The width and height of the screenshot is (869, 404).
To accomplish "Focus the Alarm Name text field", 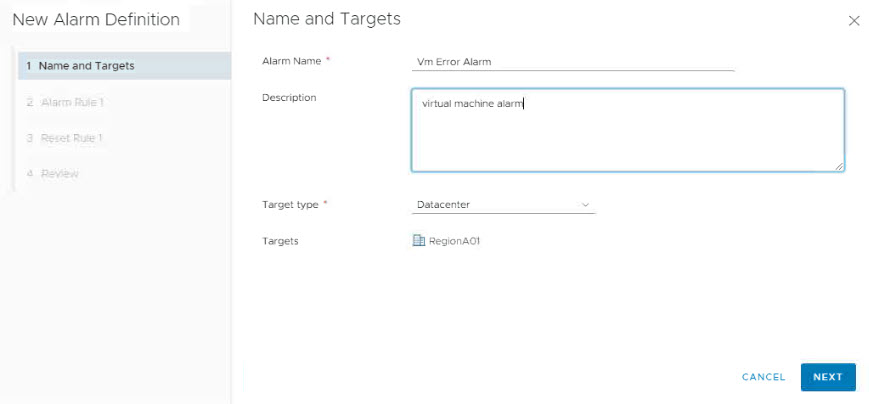I will [573, 61].
